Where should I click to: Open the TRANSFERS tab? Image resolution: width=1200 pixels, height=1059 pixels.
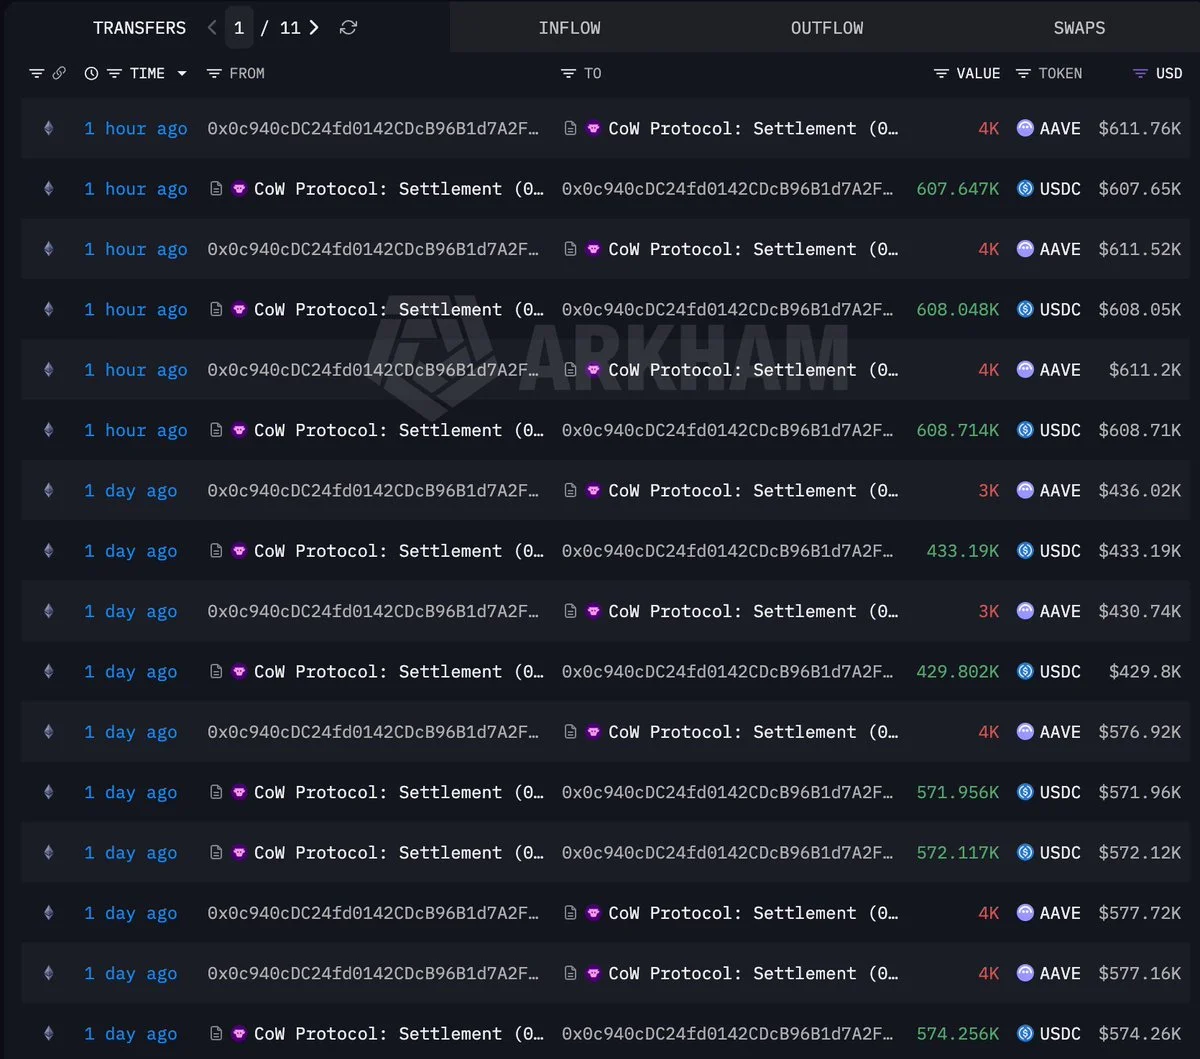[x=139, y=28]
